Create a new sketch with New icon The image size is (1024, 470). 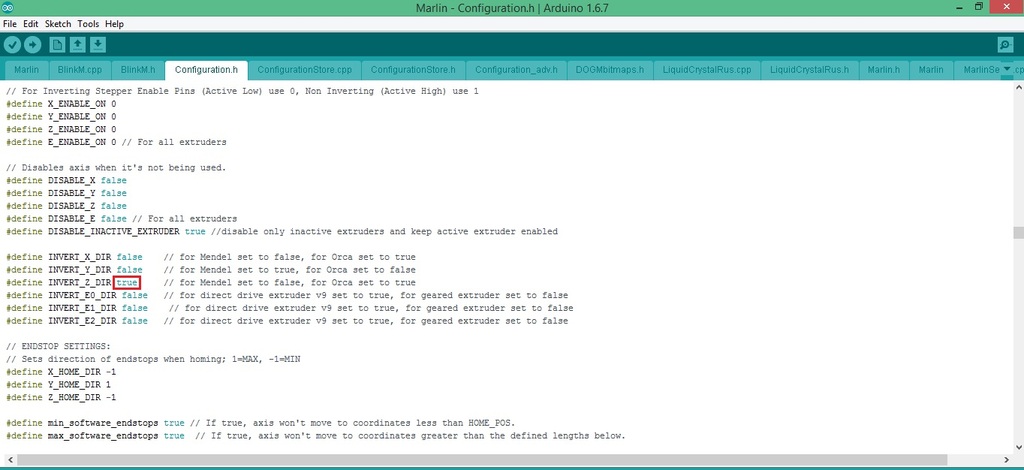click(x=57, y=45)
